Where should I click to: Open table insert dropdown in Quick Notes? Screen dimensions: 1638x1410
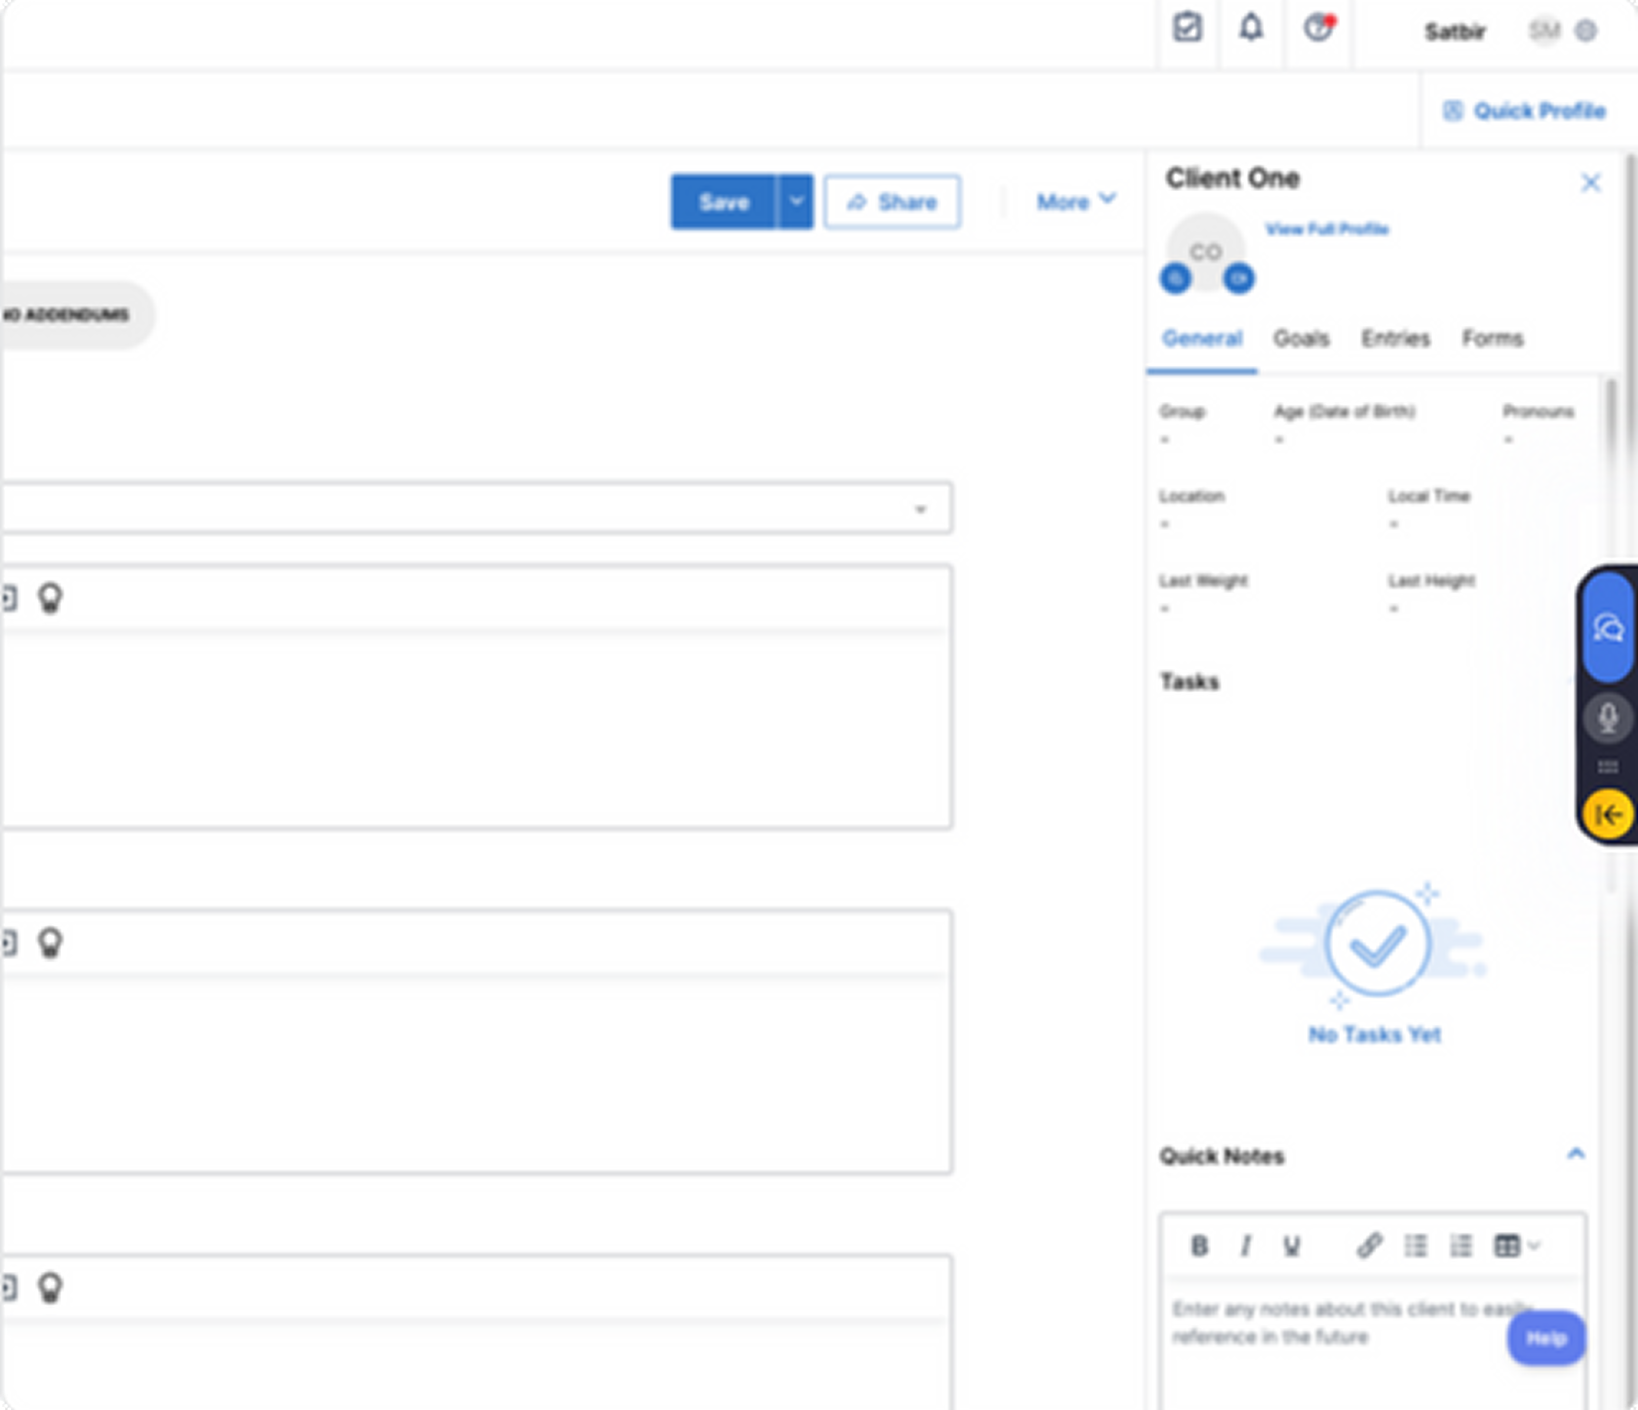(1516, 1246)
